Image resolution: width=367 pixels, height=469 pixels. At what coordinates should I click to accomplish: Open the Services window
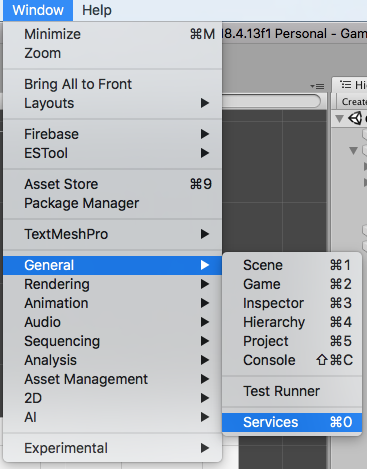click(x=292, y=422)
